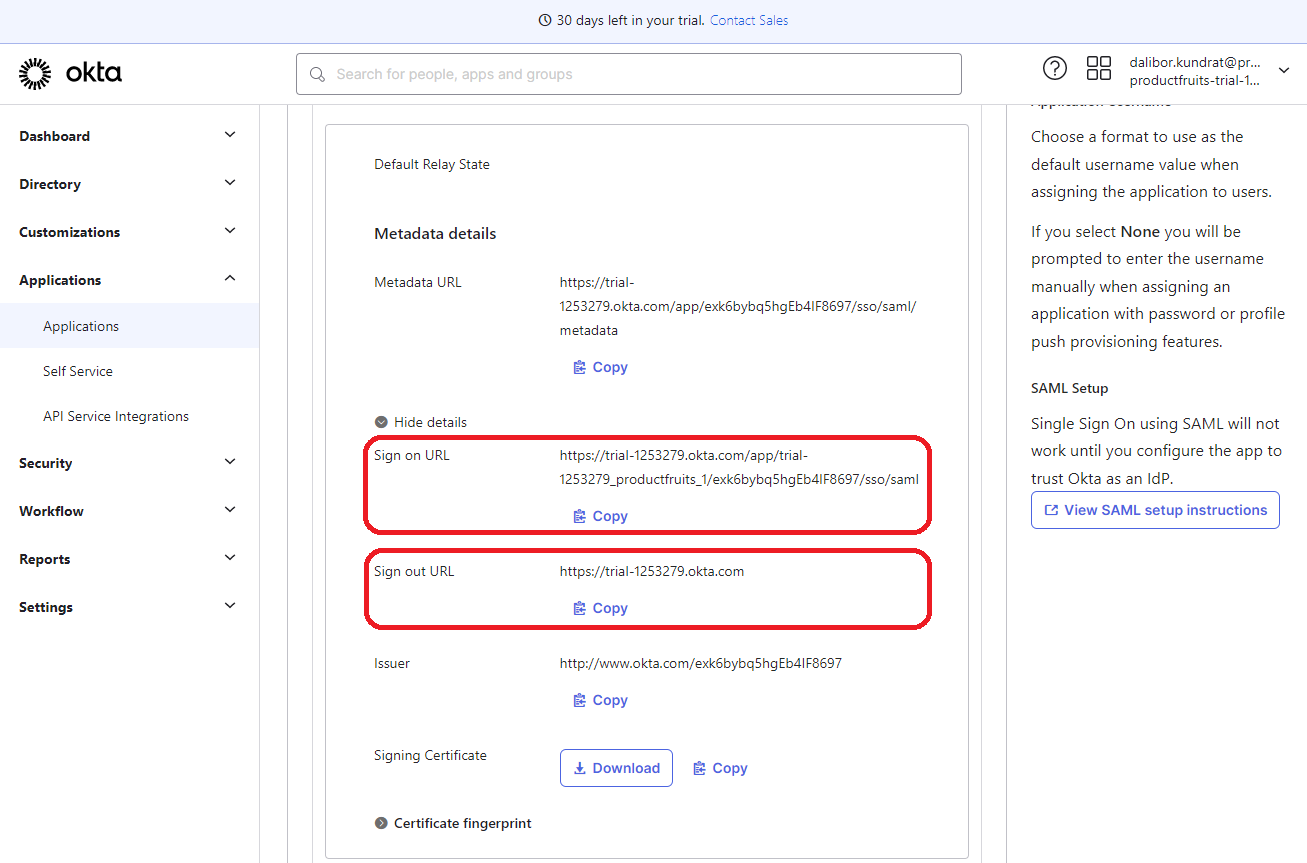Click the search magnifier icon
The height and width of the screenshot is (863, 1307).
(317, 74)
